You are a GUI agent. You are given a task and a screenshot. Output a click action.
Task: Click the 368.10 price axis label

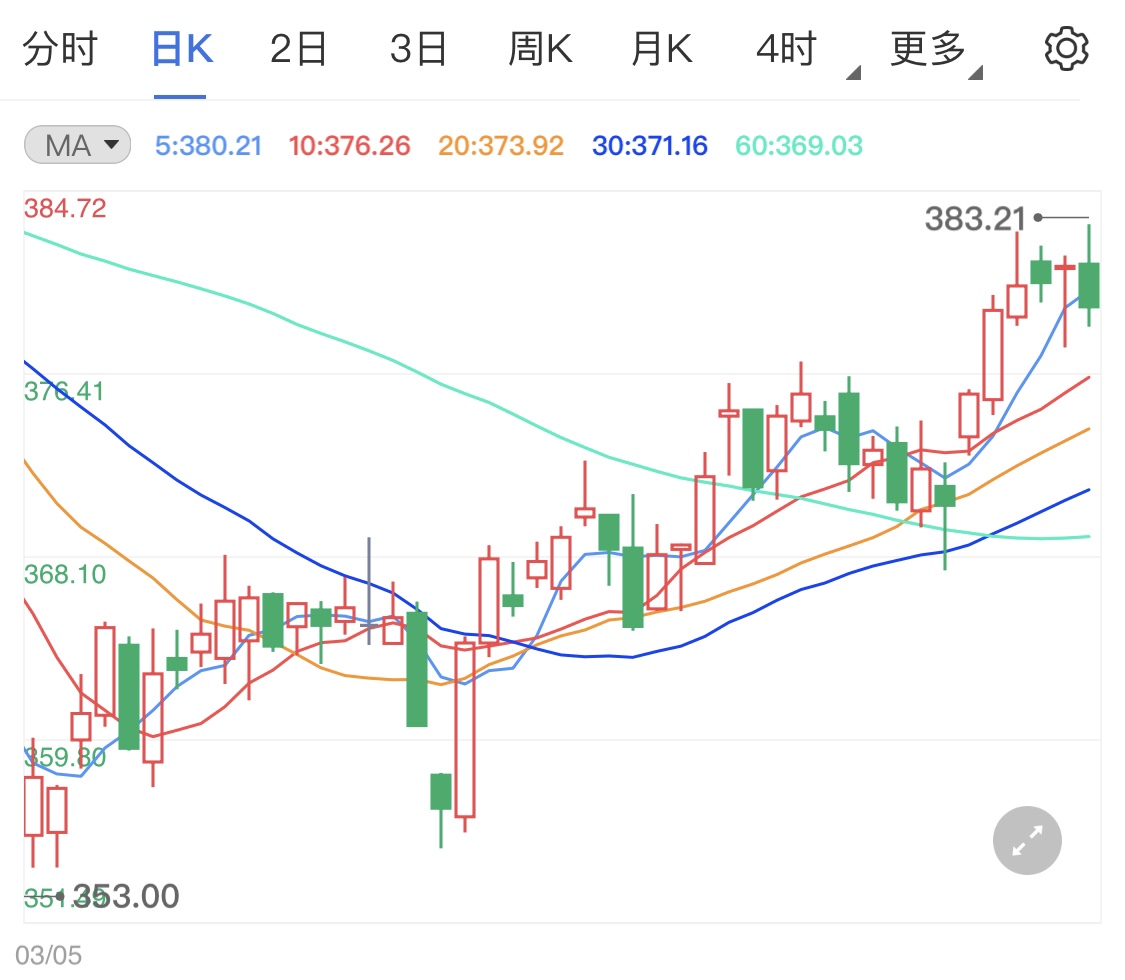tap(65, 575)
